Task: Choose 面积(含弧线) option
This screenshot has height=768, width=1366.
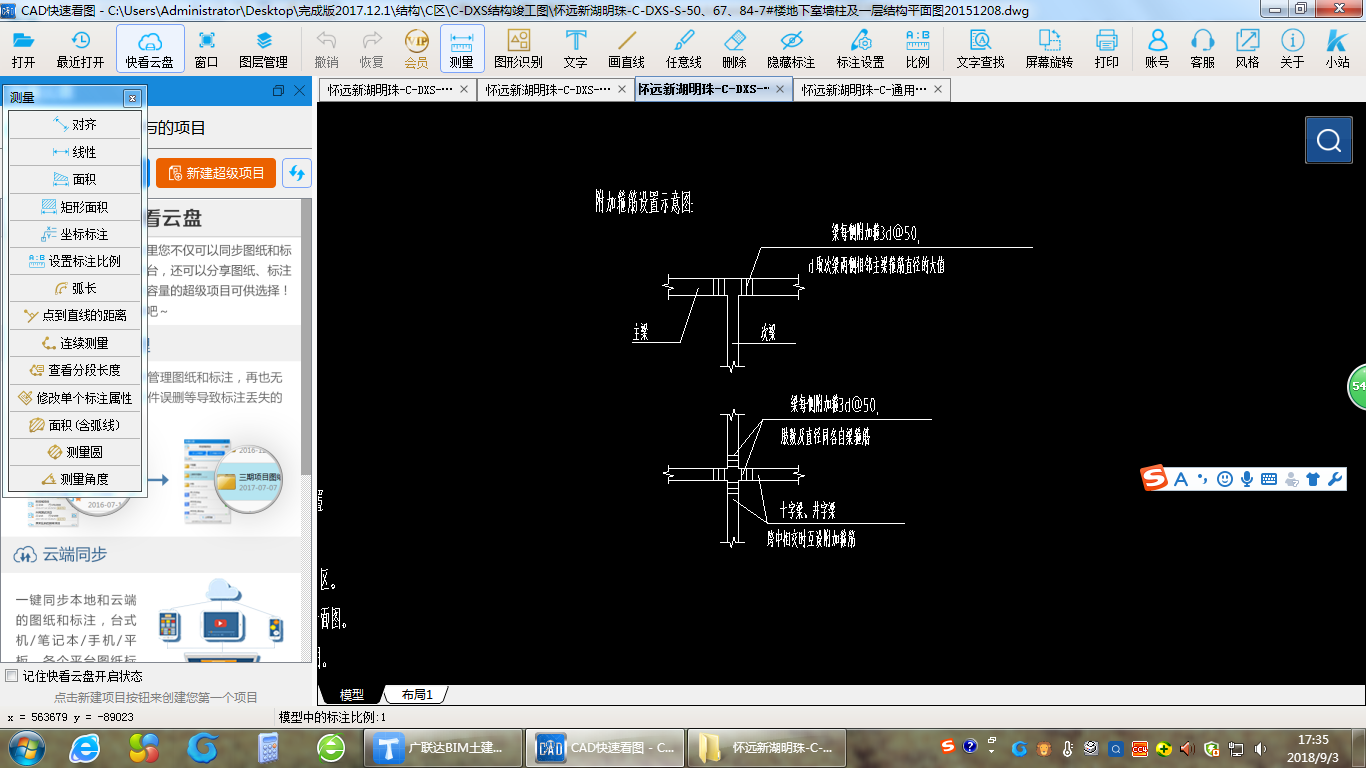Action: point(75,425)
